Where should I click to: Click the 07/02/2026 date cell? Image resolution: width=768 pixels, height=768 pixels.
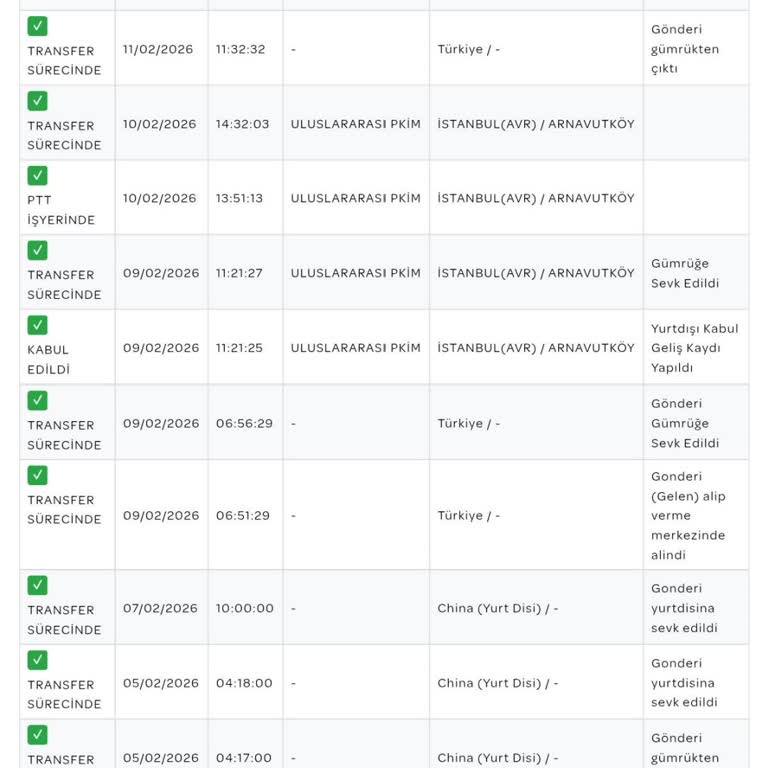click(160, 608)
